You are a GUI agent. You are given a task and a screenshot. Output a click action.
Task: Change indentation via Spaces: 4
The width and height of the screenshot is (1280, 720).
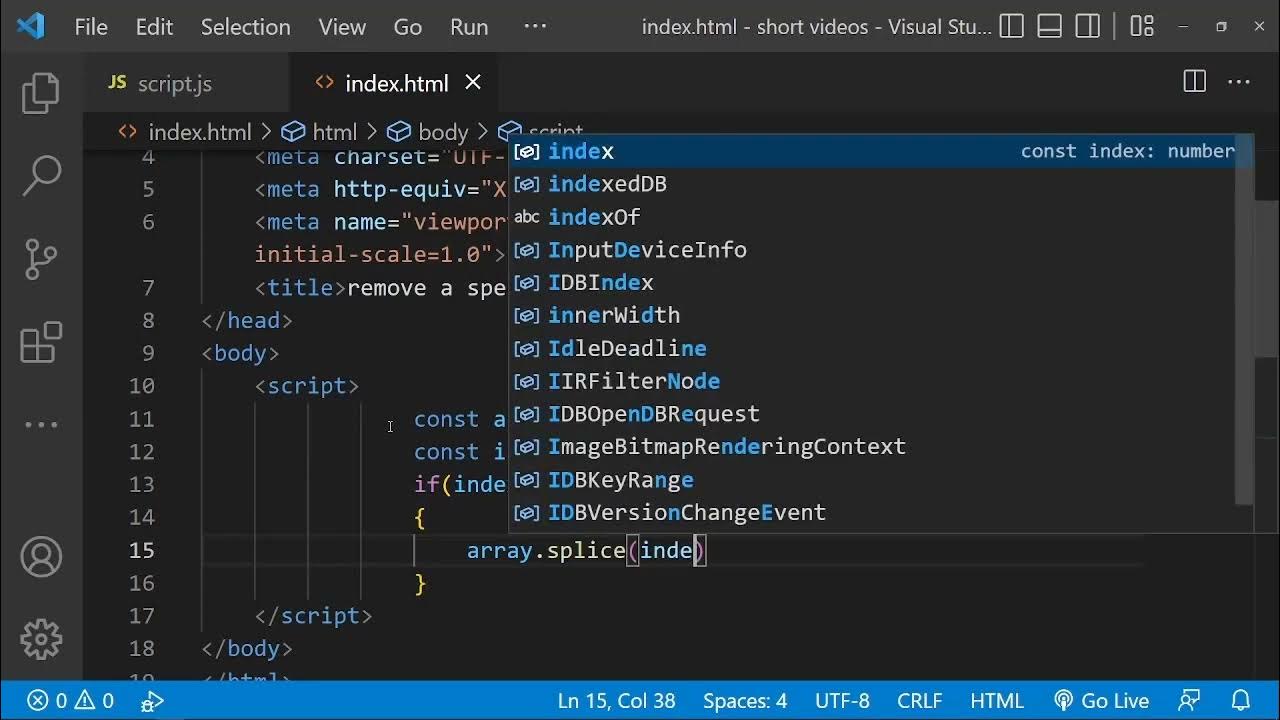[745, 701]
